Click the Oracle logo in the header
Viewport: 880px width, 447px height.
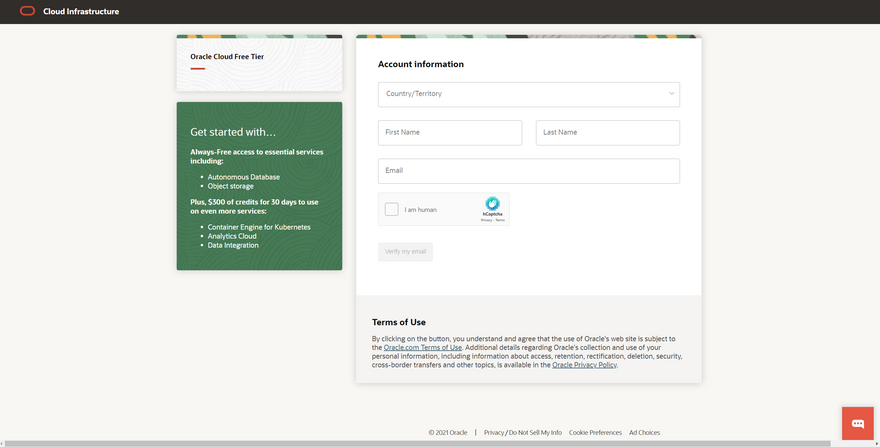point(27,12)
